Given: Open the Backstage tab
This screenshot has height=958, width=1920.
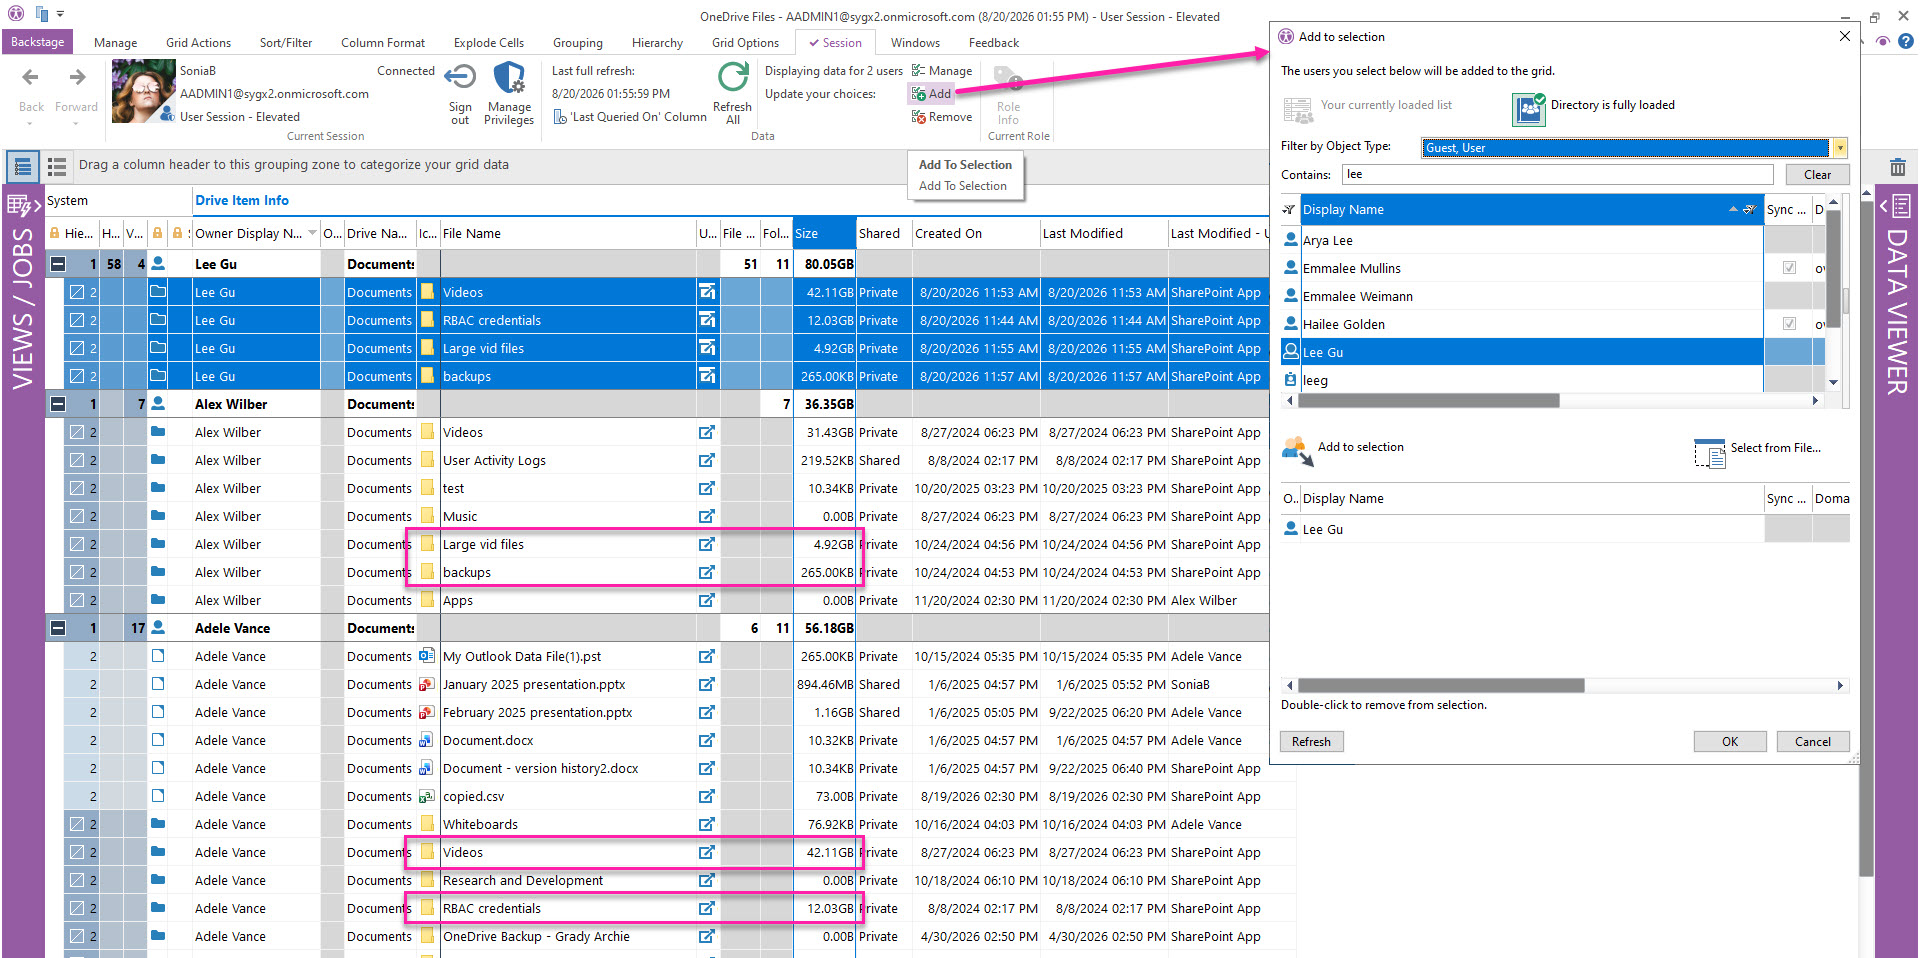Looking at the screenshot, I should (x=37, y=42).
